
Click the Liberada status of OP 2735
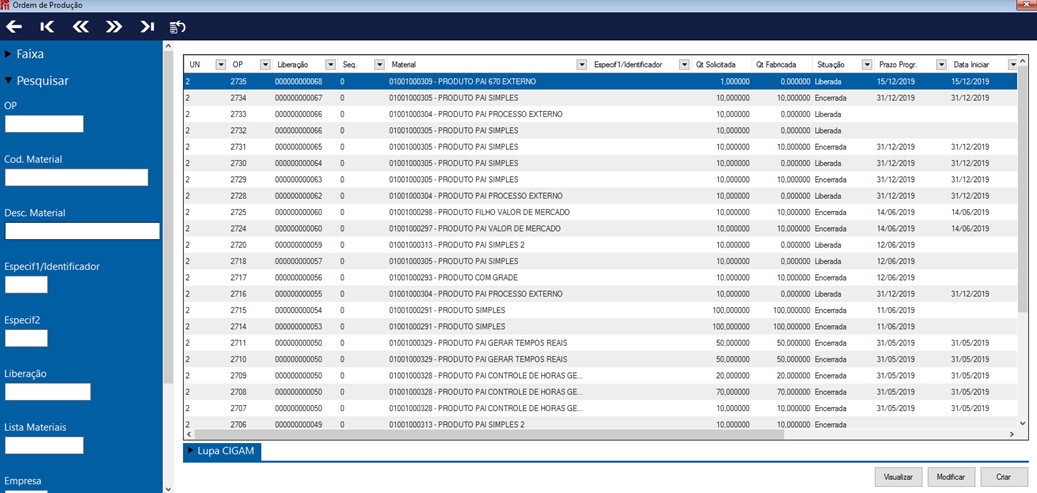pyautogui.click(x=828, y=81)
